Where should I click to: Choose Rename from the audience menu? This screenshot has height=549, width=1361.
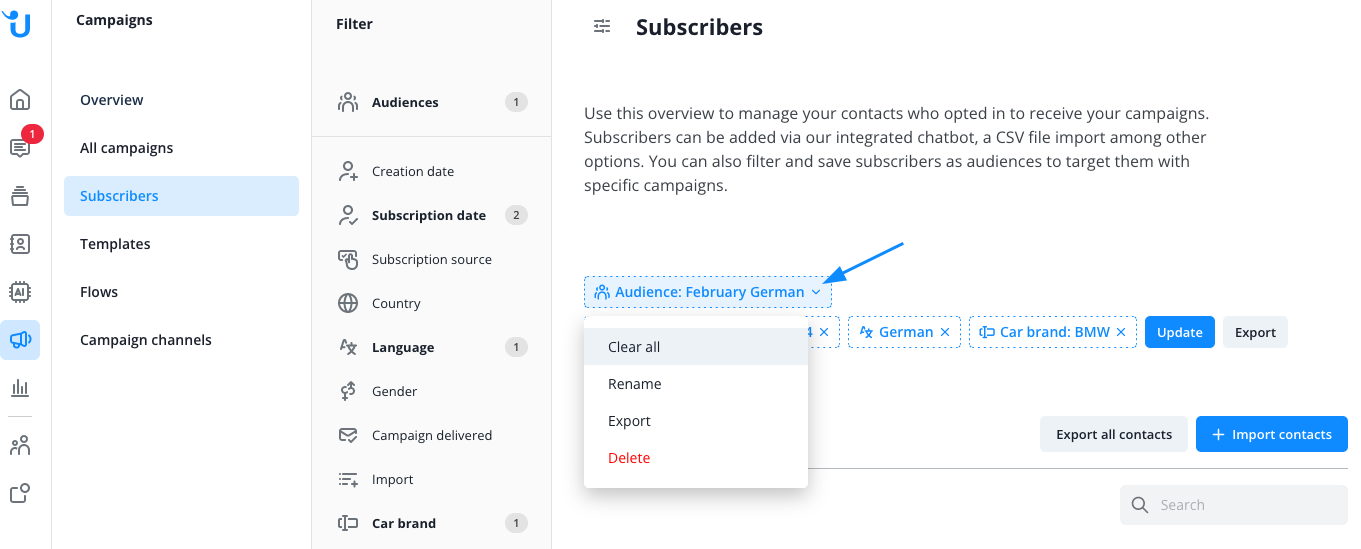coord(635,384)
